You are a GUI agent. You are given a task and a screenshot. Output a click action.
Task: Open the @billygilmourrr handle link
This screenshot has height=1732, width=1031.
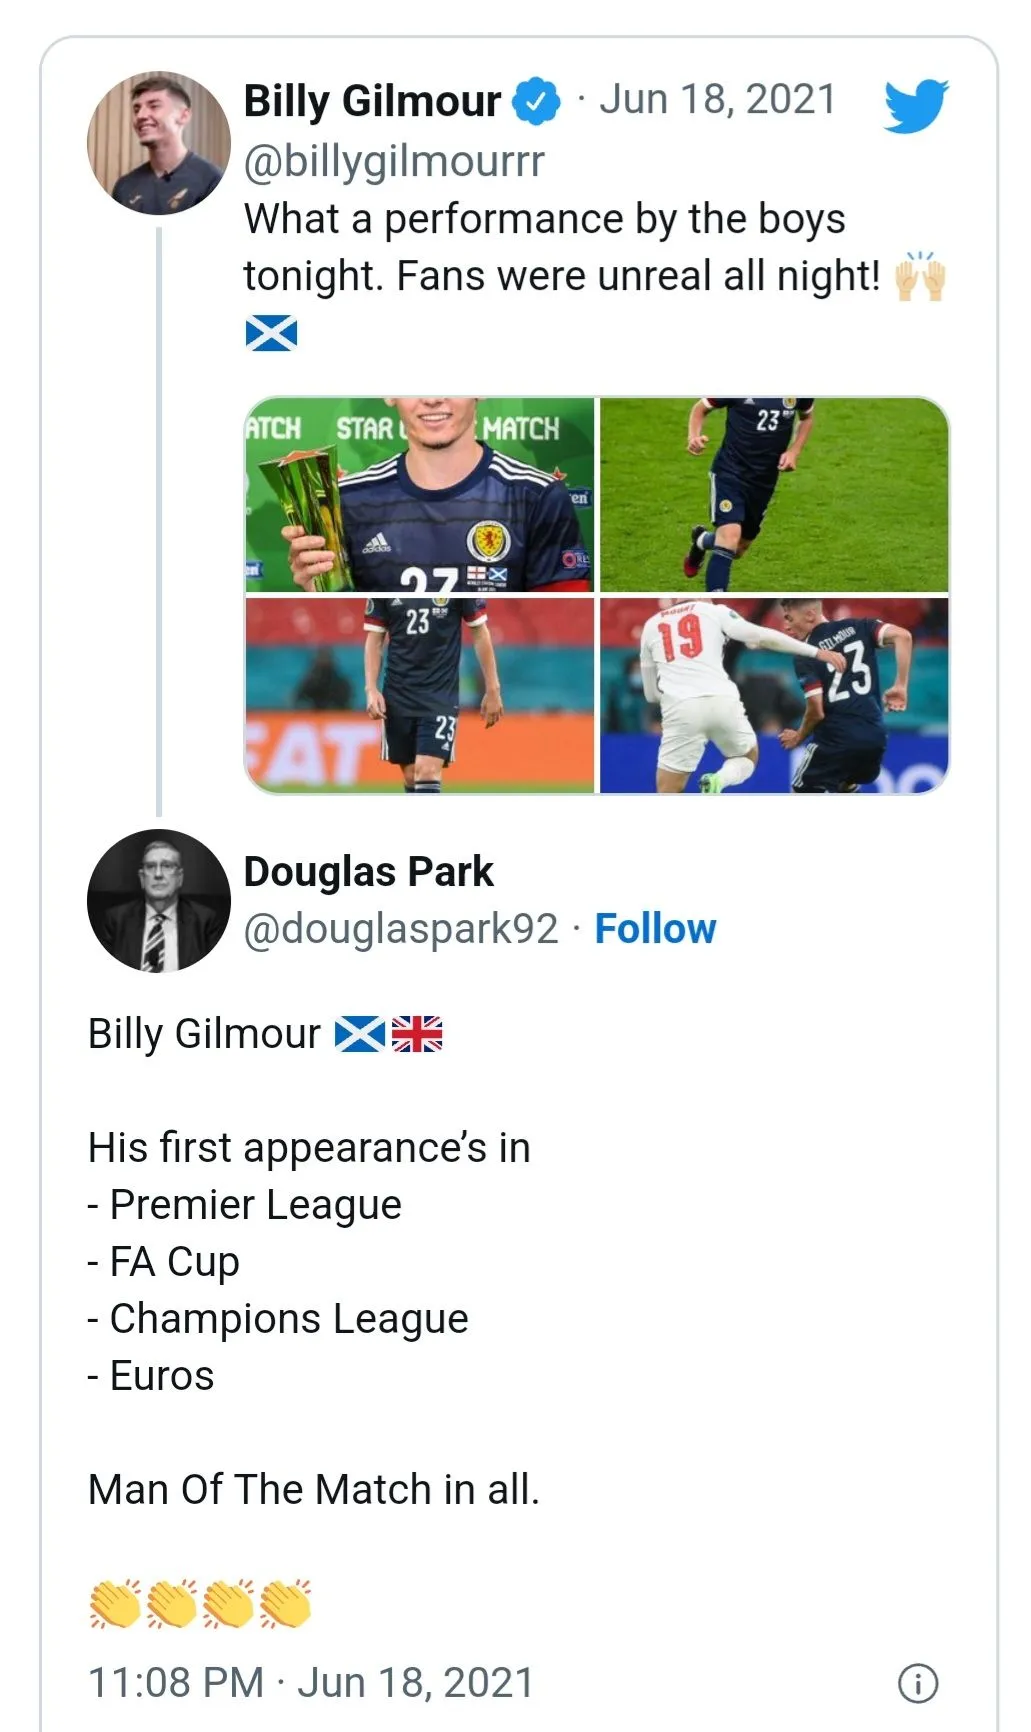coord(394,161)
